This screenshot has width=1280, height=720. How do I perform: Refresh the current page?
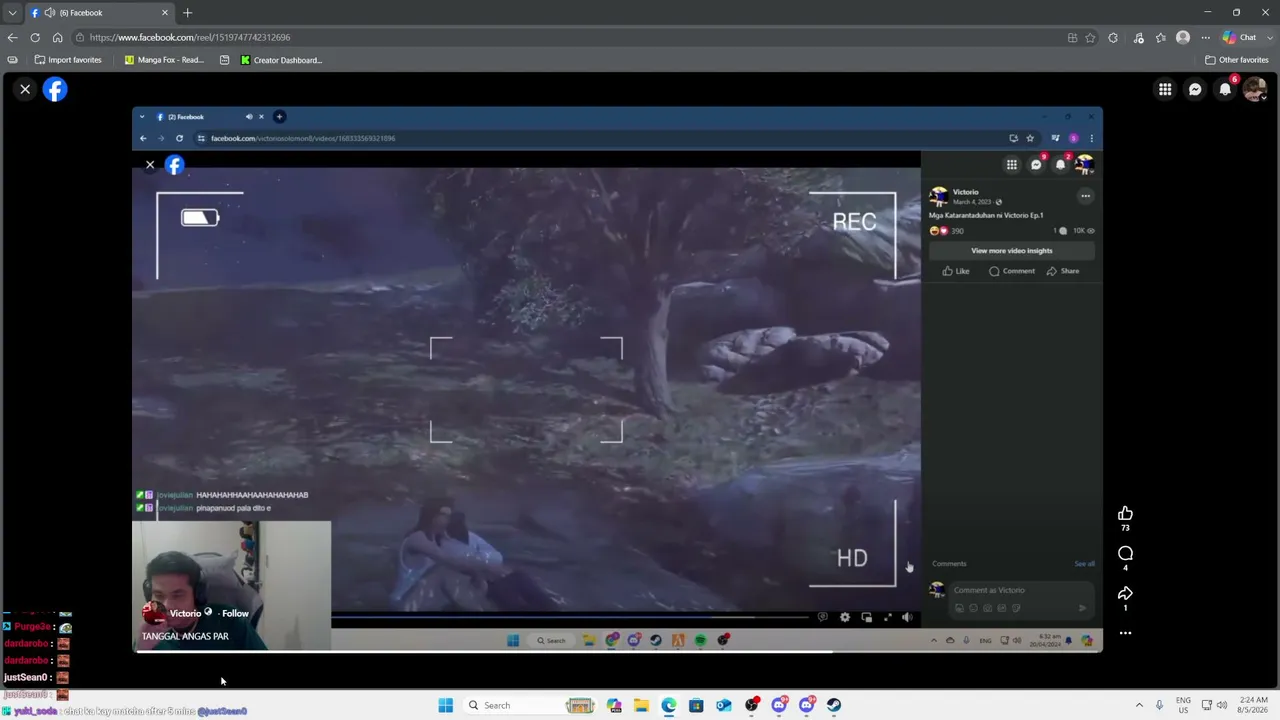click(35, 38)
